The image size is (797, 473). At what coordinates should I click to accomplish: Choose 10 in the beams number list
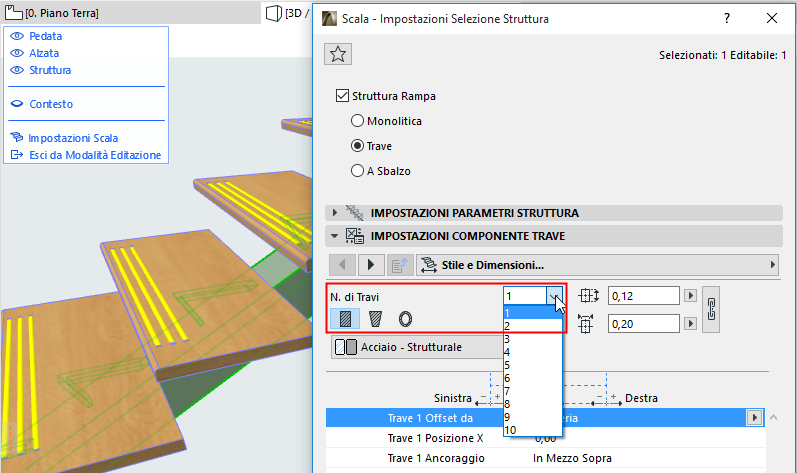[533, 430]
